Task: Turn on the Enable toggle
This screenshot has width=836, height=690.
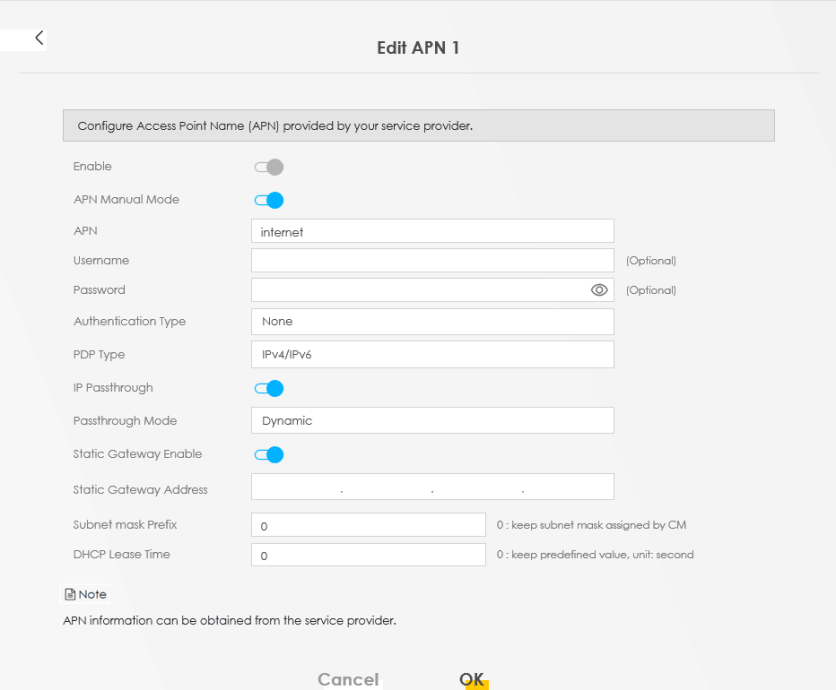Action: tap(269, 167)
